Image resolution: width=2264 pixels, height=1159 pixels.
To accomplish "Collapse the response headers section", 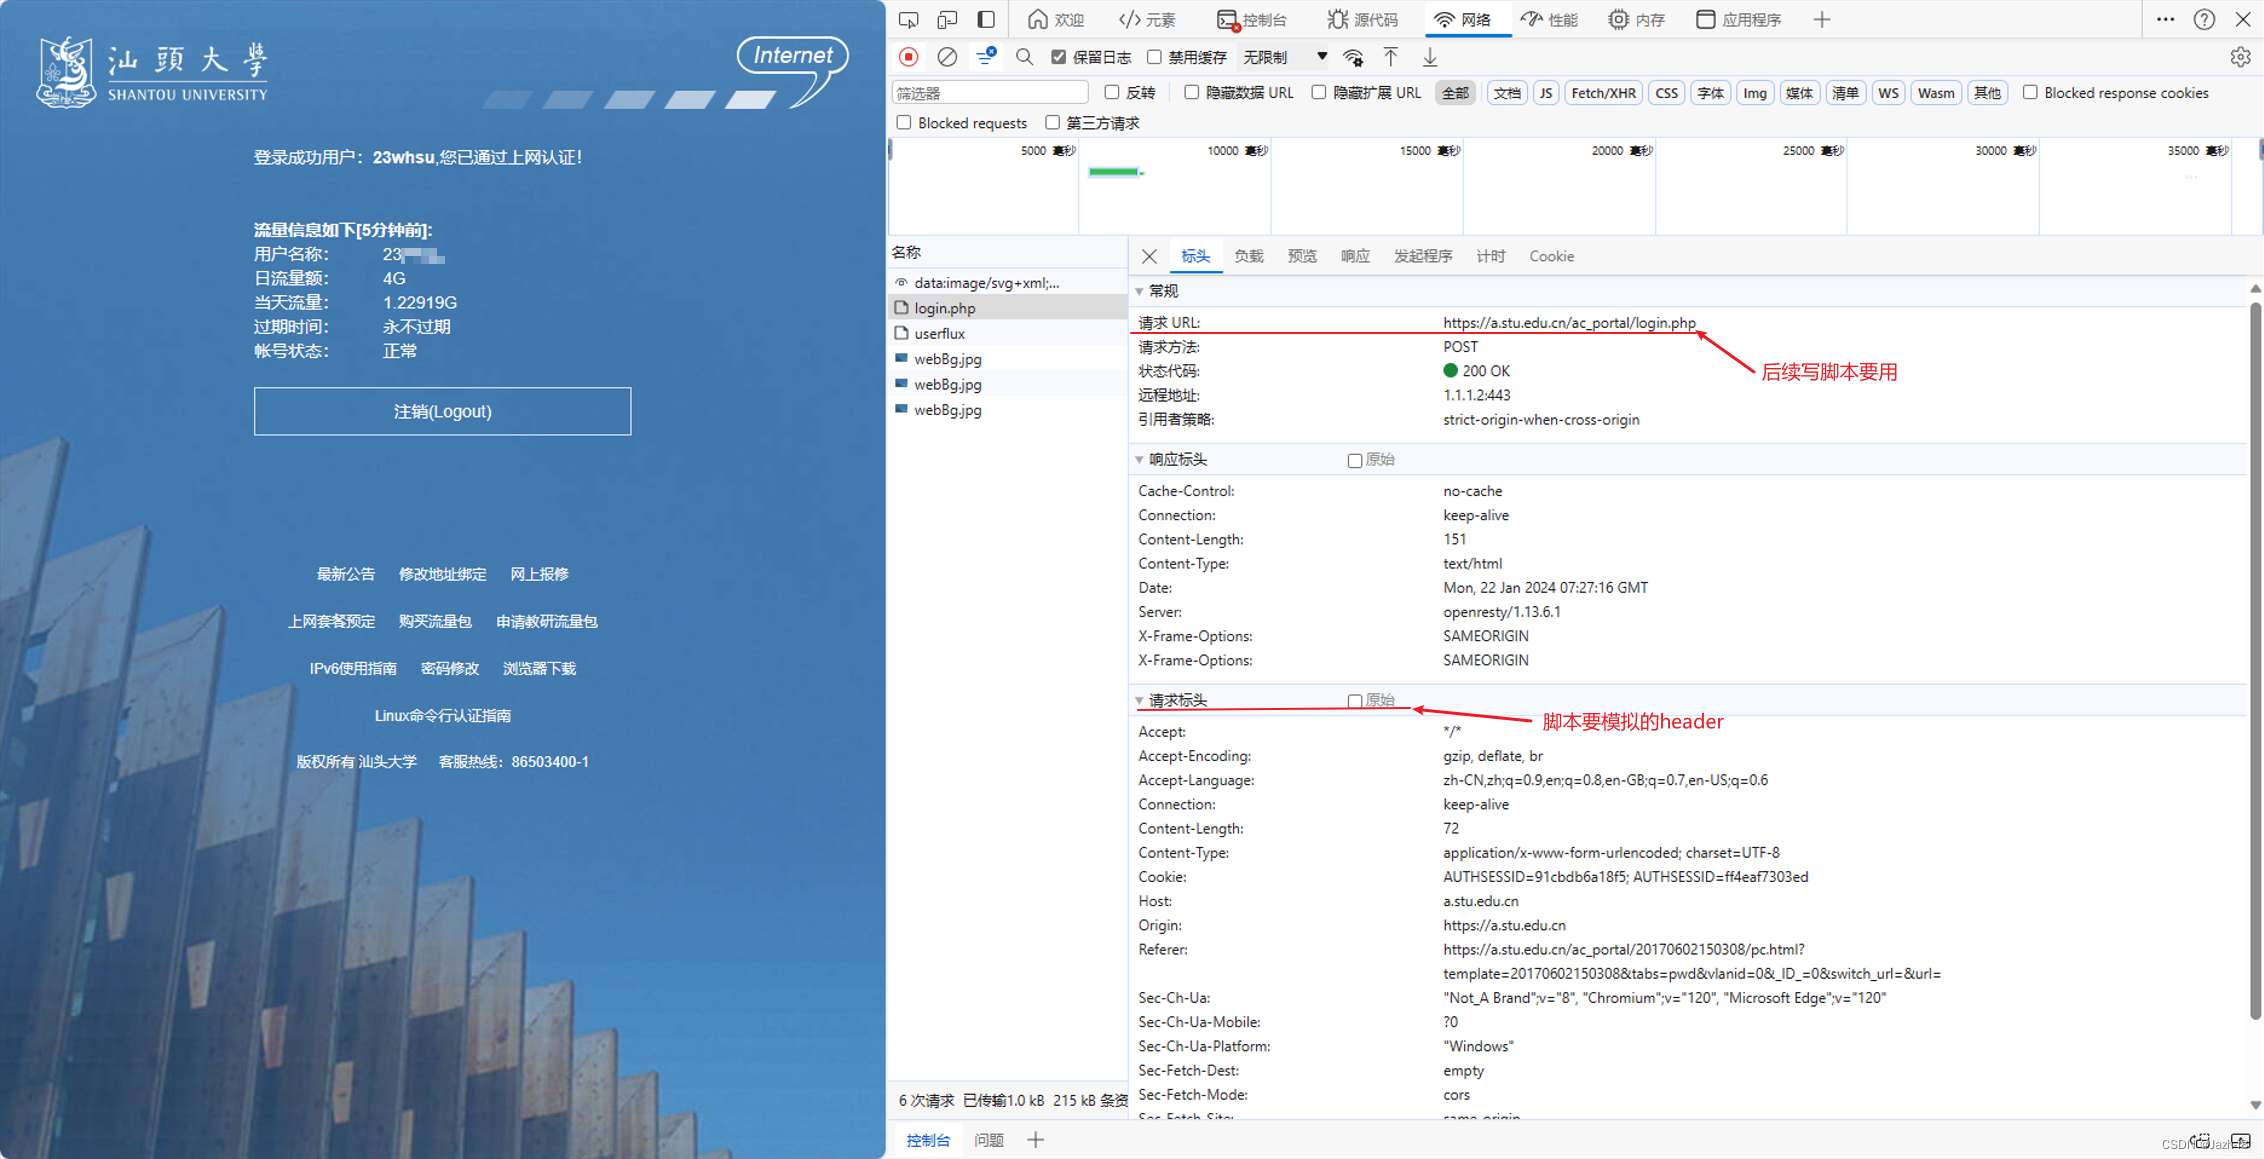I will pyautogui.click(x=1140, y=460).
